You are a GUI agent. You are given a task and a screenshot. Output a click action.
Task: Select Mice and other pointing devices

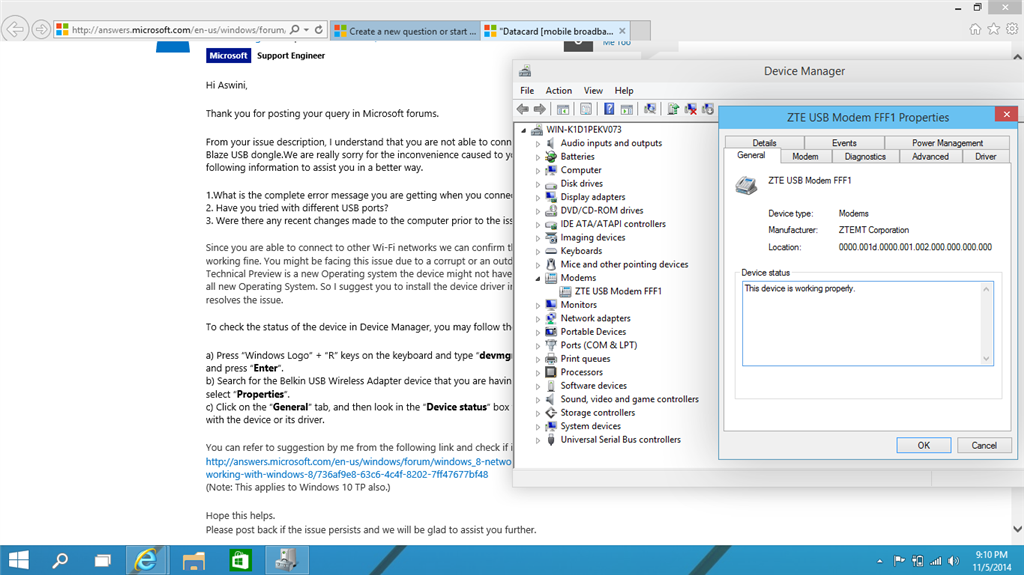click(x=624, y=265)
